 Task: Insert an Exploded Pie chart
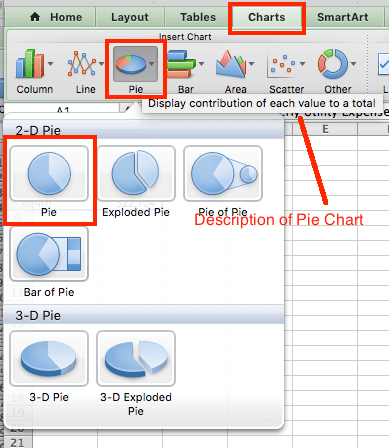(136, 173)
